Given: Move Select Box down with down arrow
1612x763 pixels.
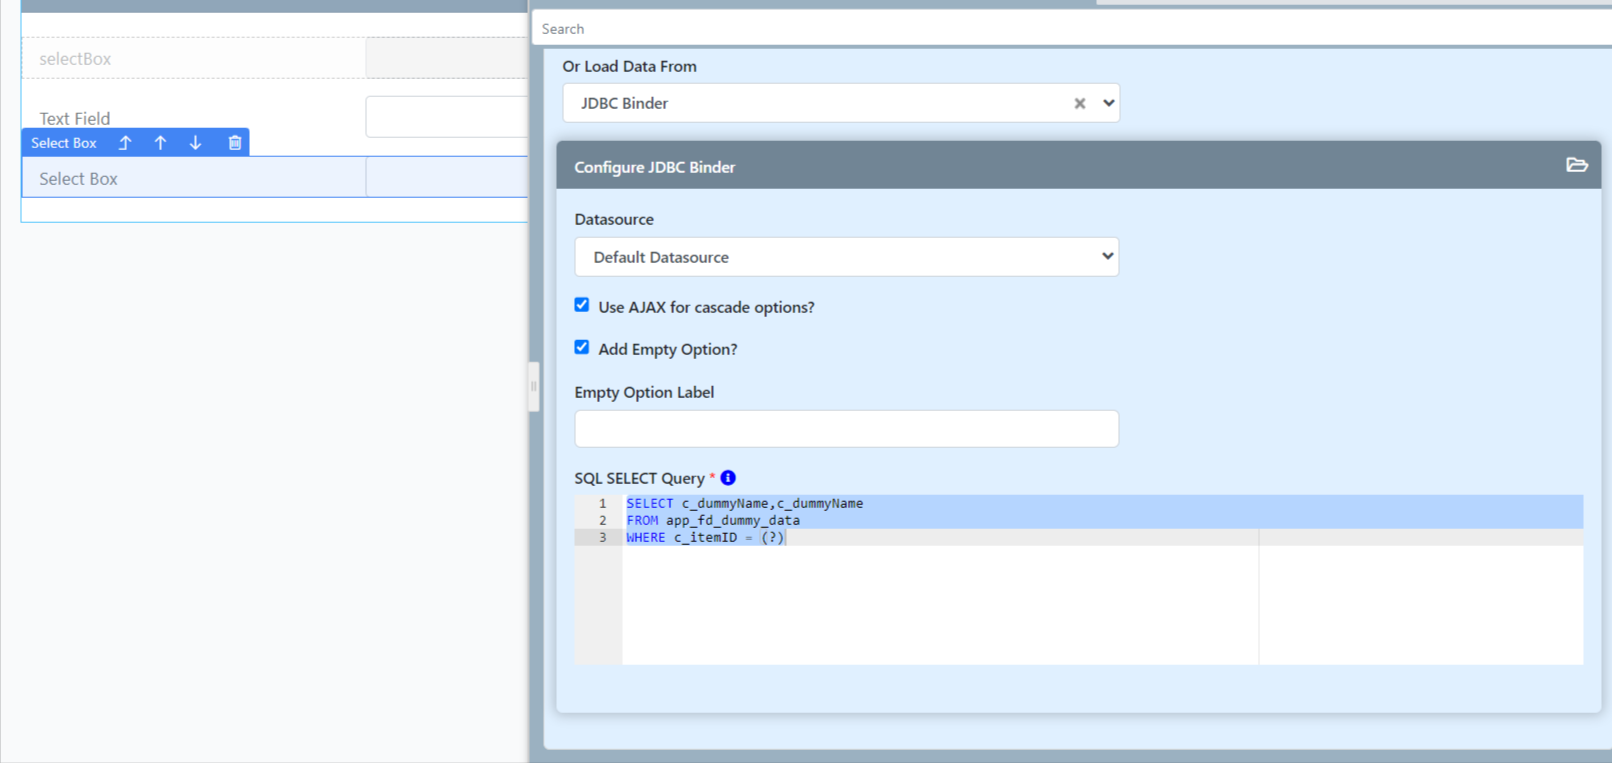Looking at the screenshot, I should 195,143.
